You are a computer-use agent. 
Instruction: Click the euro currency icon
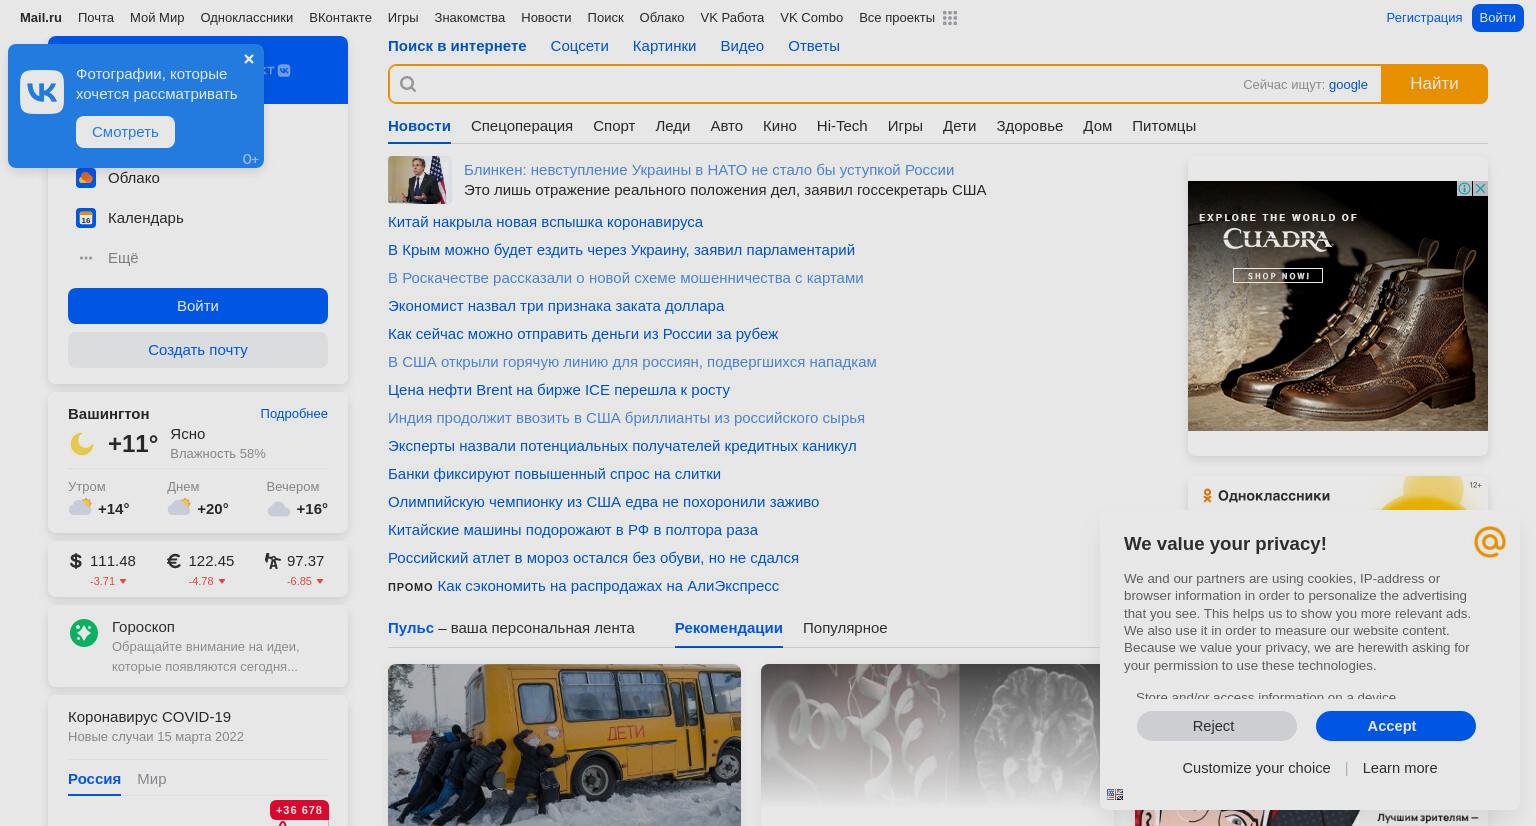coord(173,561)
